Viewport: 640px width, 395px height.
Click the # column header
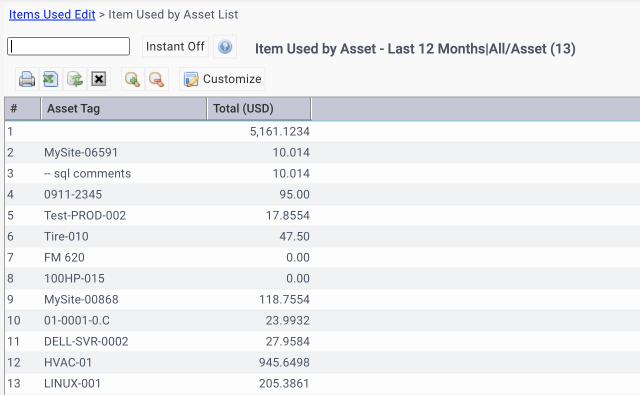[23, 109]
